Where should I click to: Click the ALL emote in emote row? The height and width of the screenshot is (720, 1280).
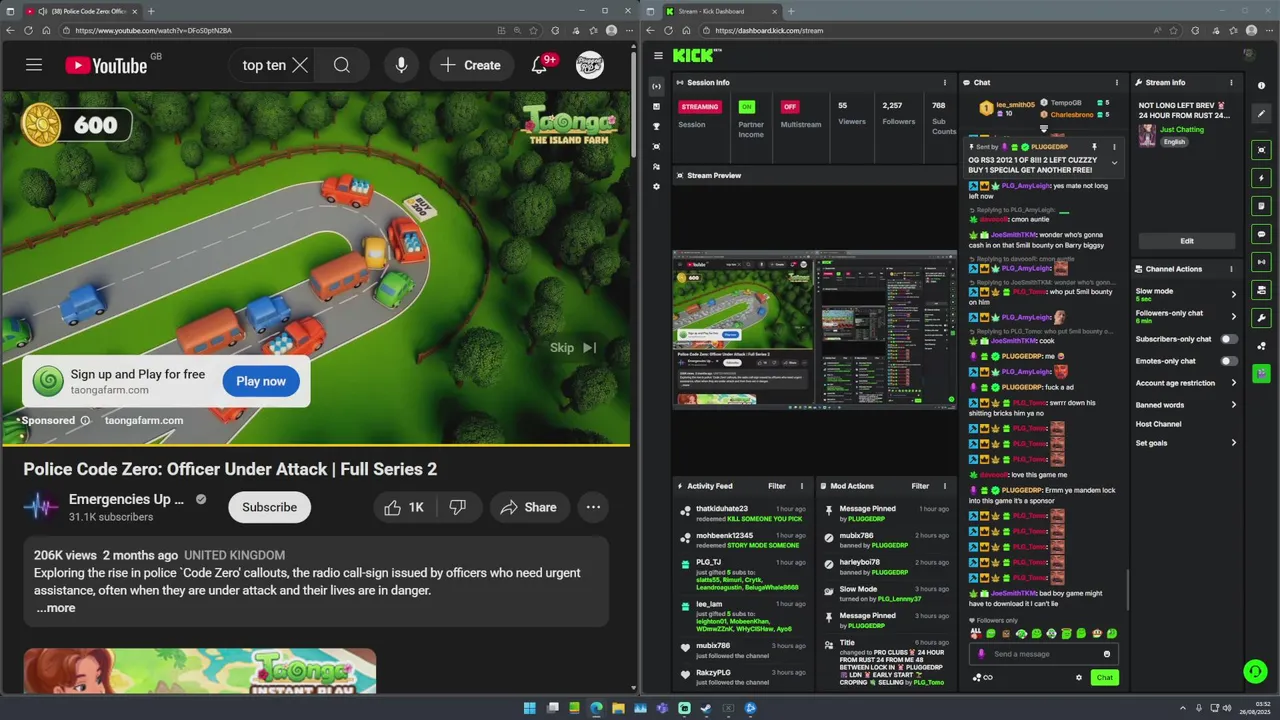[x=976, y=633]
